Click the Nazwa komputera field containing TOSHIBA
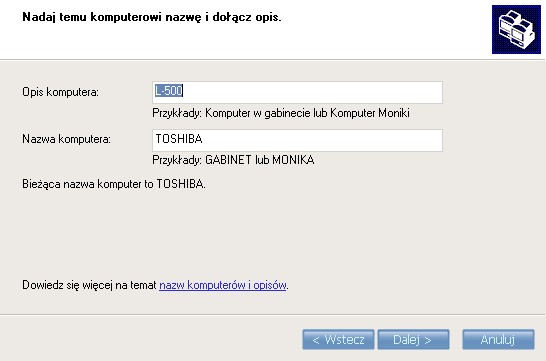Viewport: 546px width, 361px height. [297, 140]
